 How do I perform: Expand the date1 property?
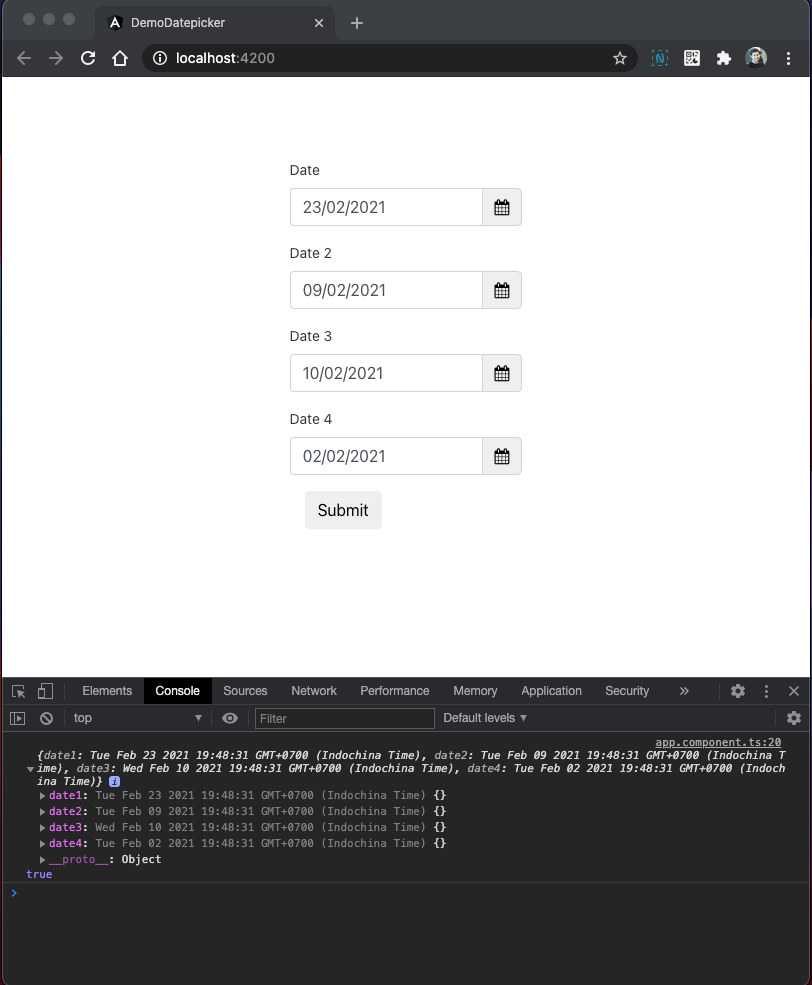point(42,796)
